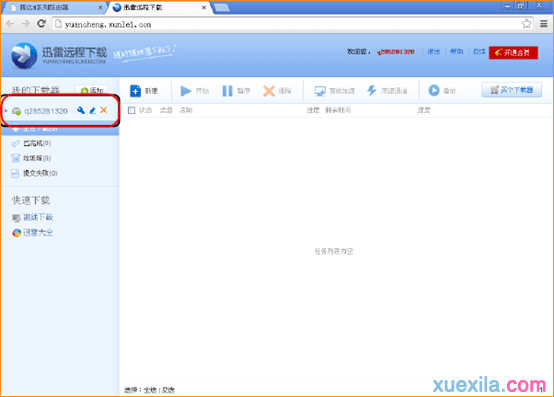Click the browser reload icon
Screen dimensions: 554x397
coord(41,24)
